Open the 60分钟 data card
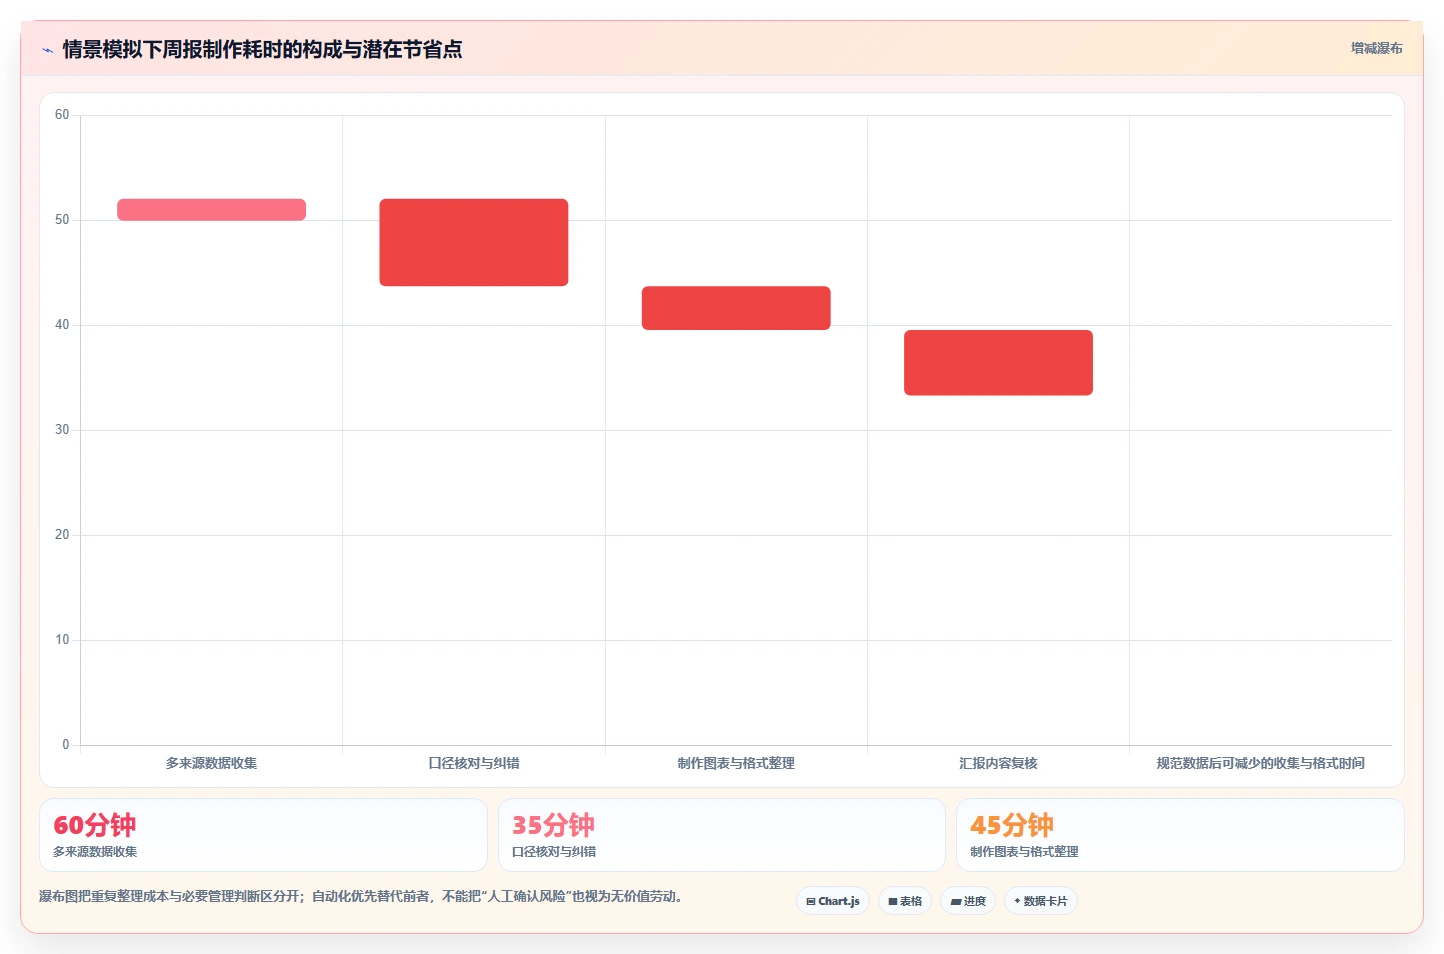Screen dimensions: 1444x954 point(263,835)
